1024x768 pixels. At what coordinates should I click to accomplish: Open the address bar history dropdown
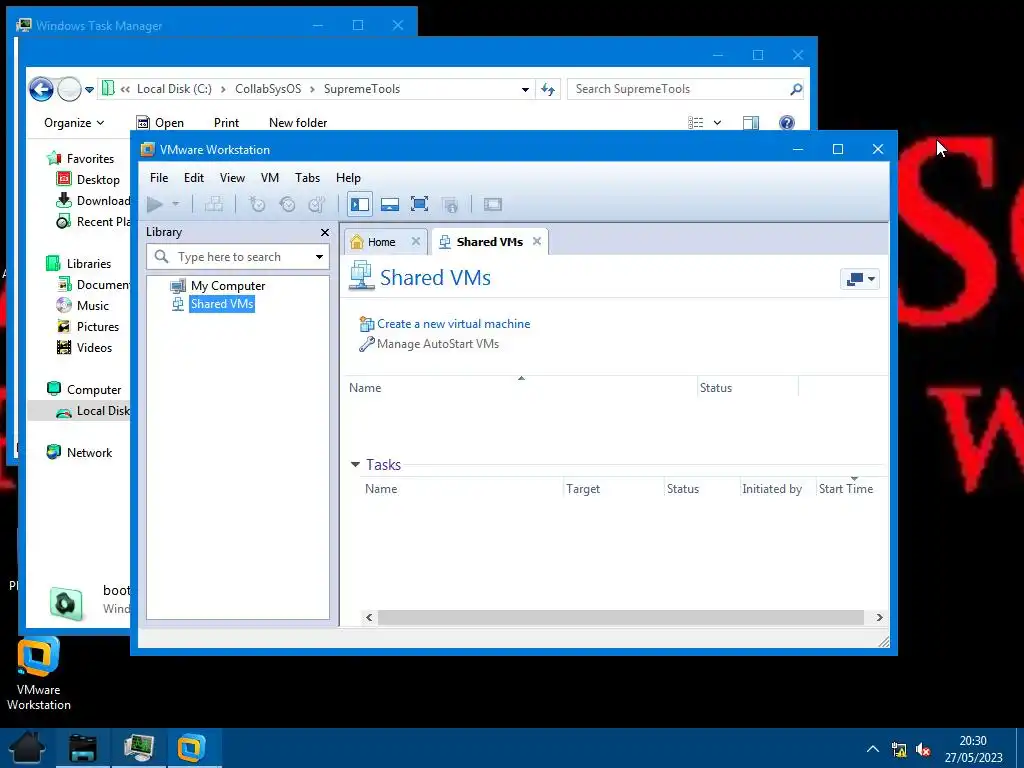pyautogui.click(x=525, y=89)
